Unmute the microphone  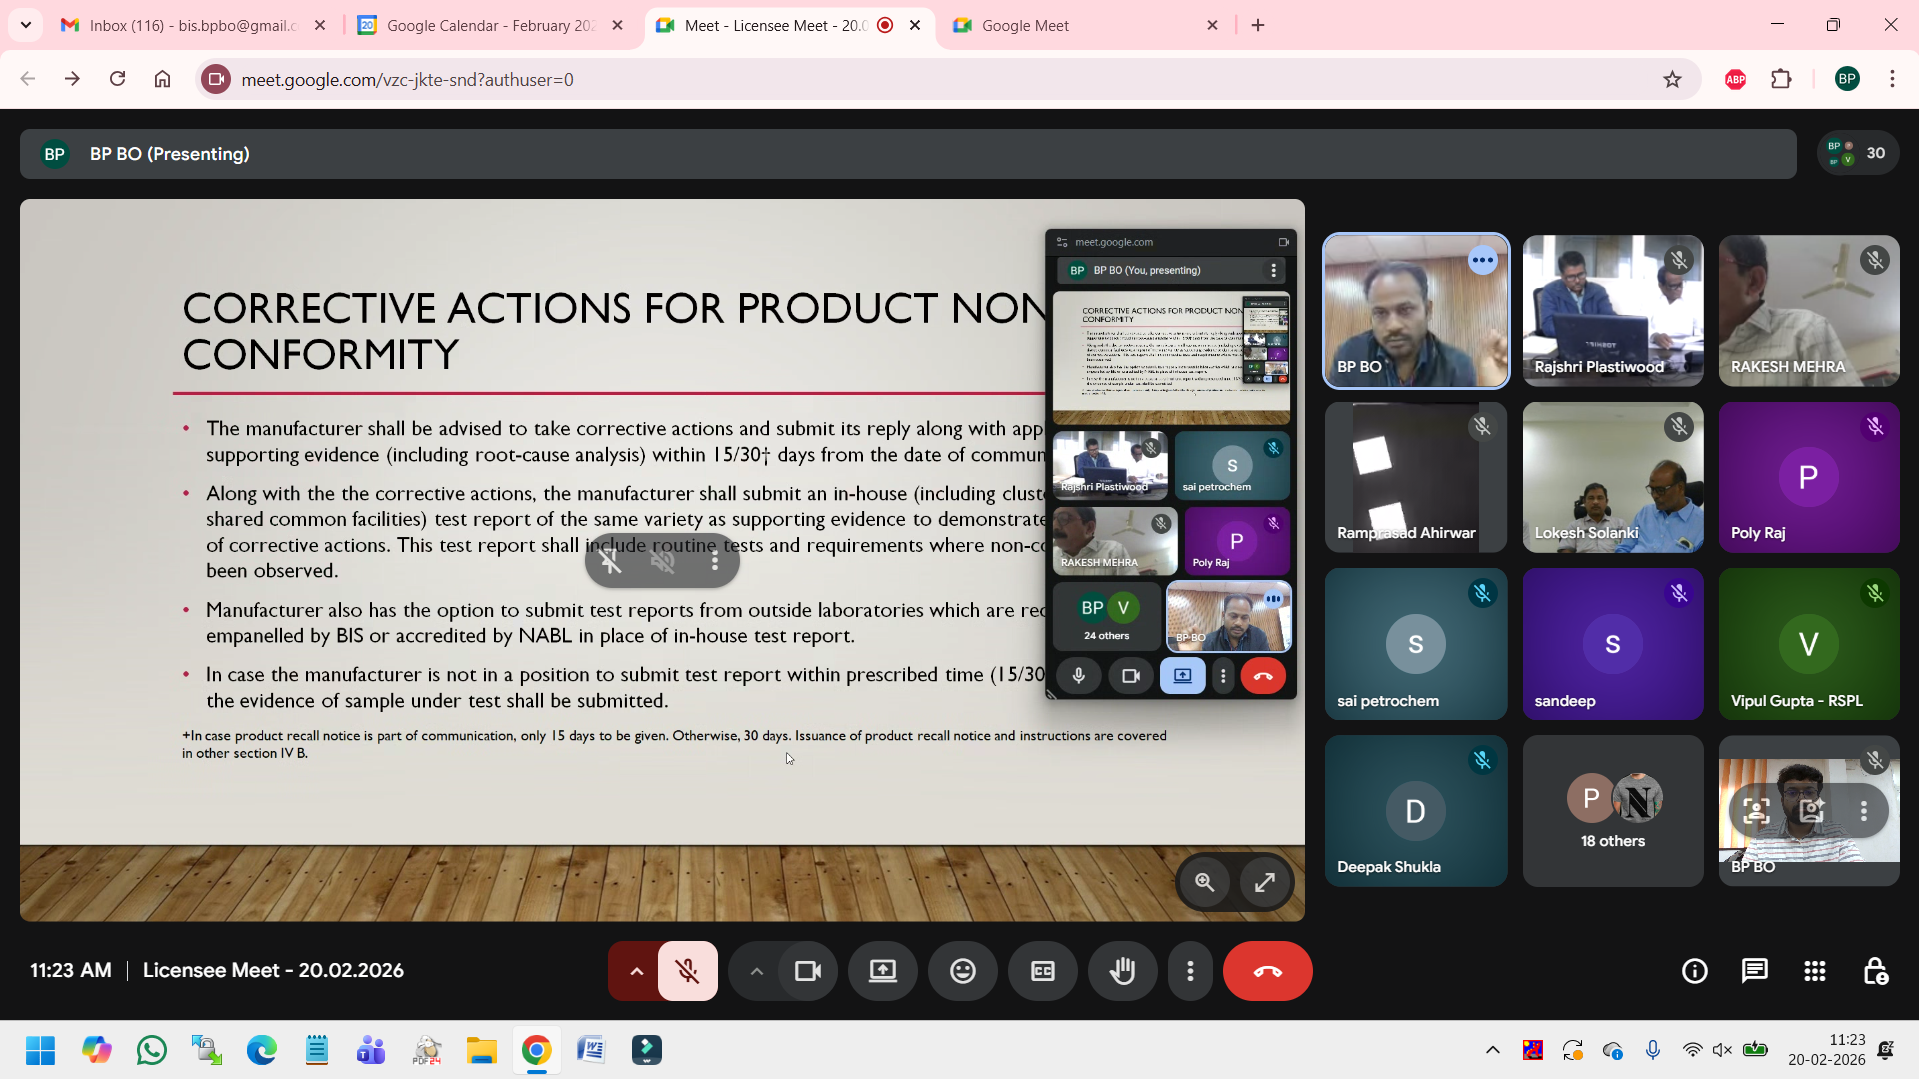(687, 971)
